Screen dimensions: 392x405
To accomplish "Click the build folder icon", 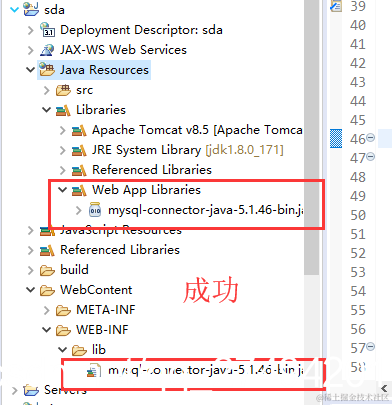I will click(x=47, y=270).
